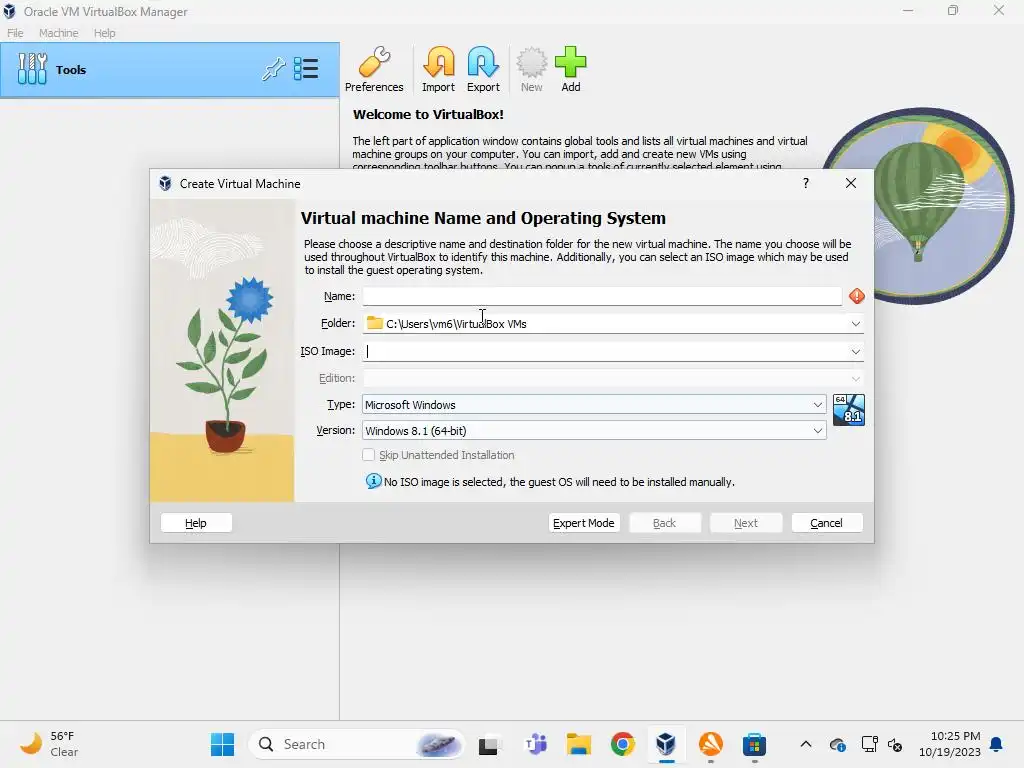Click the red warning icon beside Name
This screenshot has height=768, width=1024.
pyautogui.click(x=857, y=296)
